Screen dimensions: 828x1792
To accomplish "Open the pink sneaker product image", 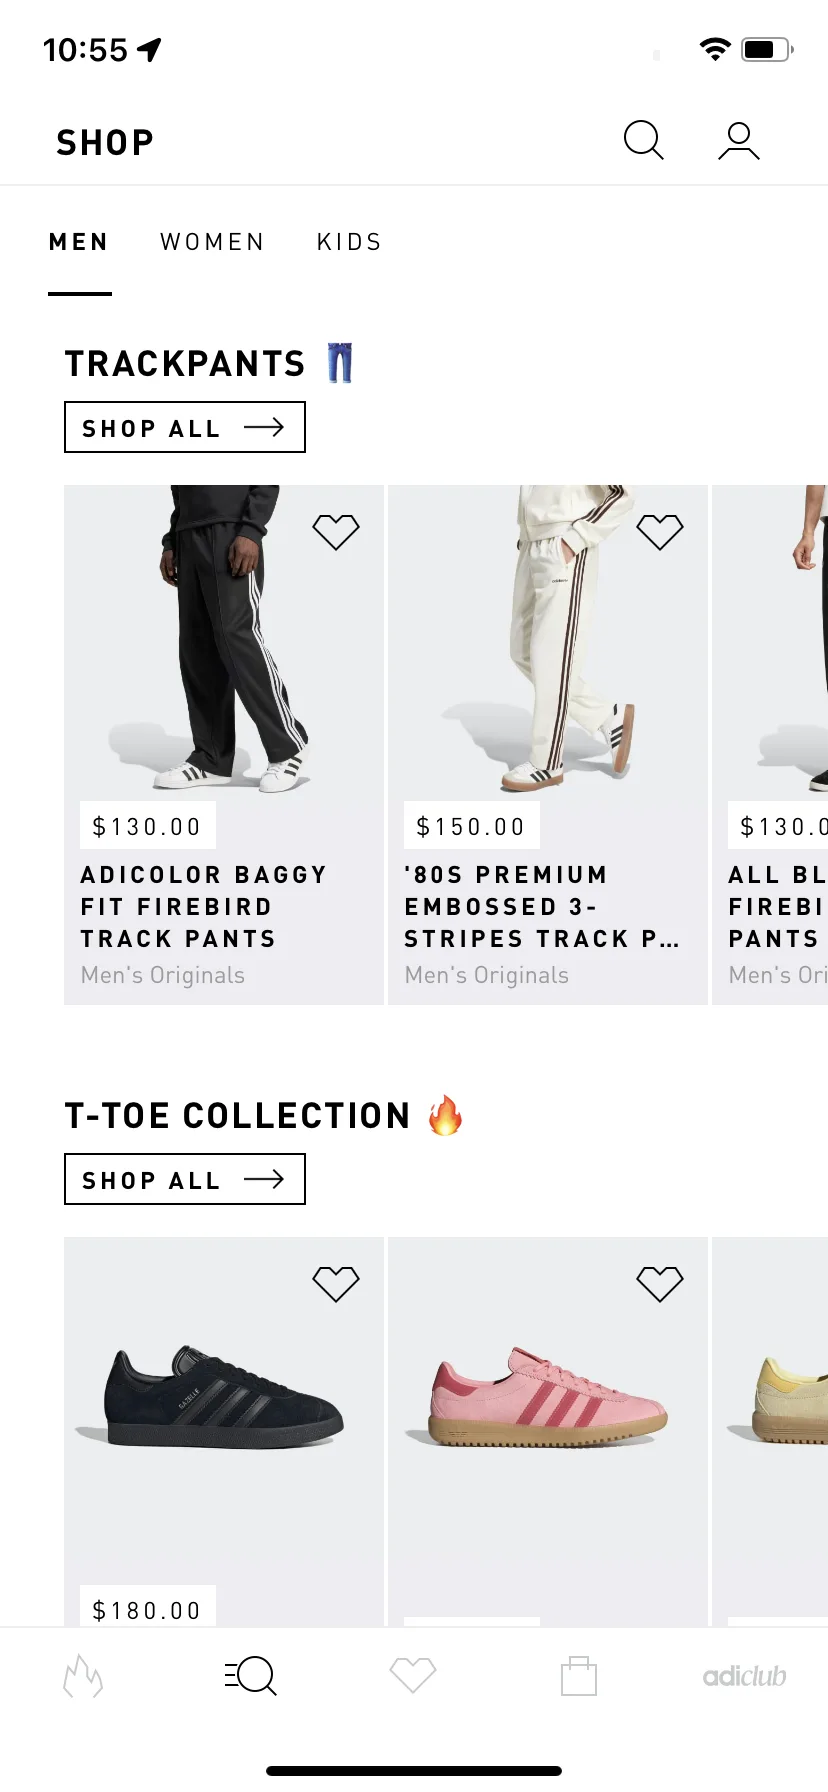I will [x=548, y=1396].
